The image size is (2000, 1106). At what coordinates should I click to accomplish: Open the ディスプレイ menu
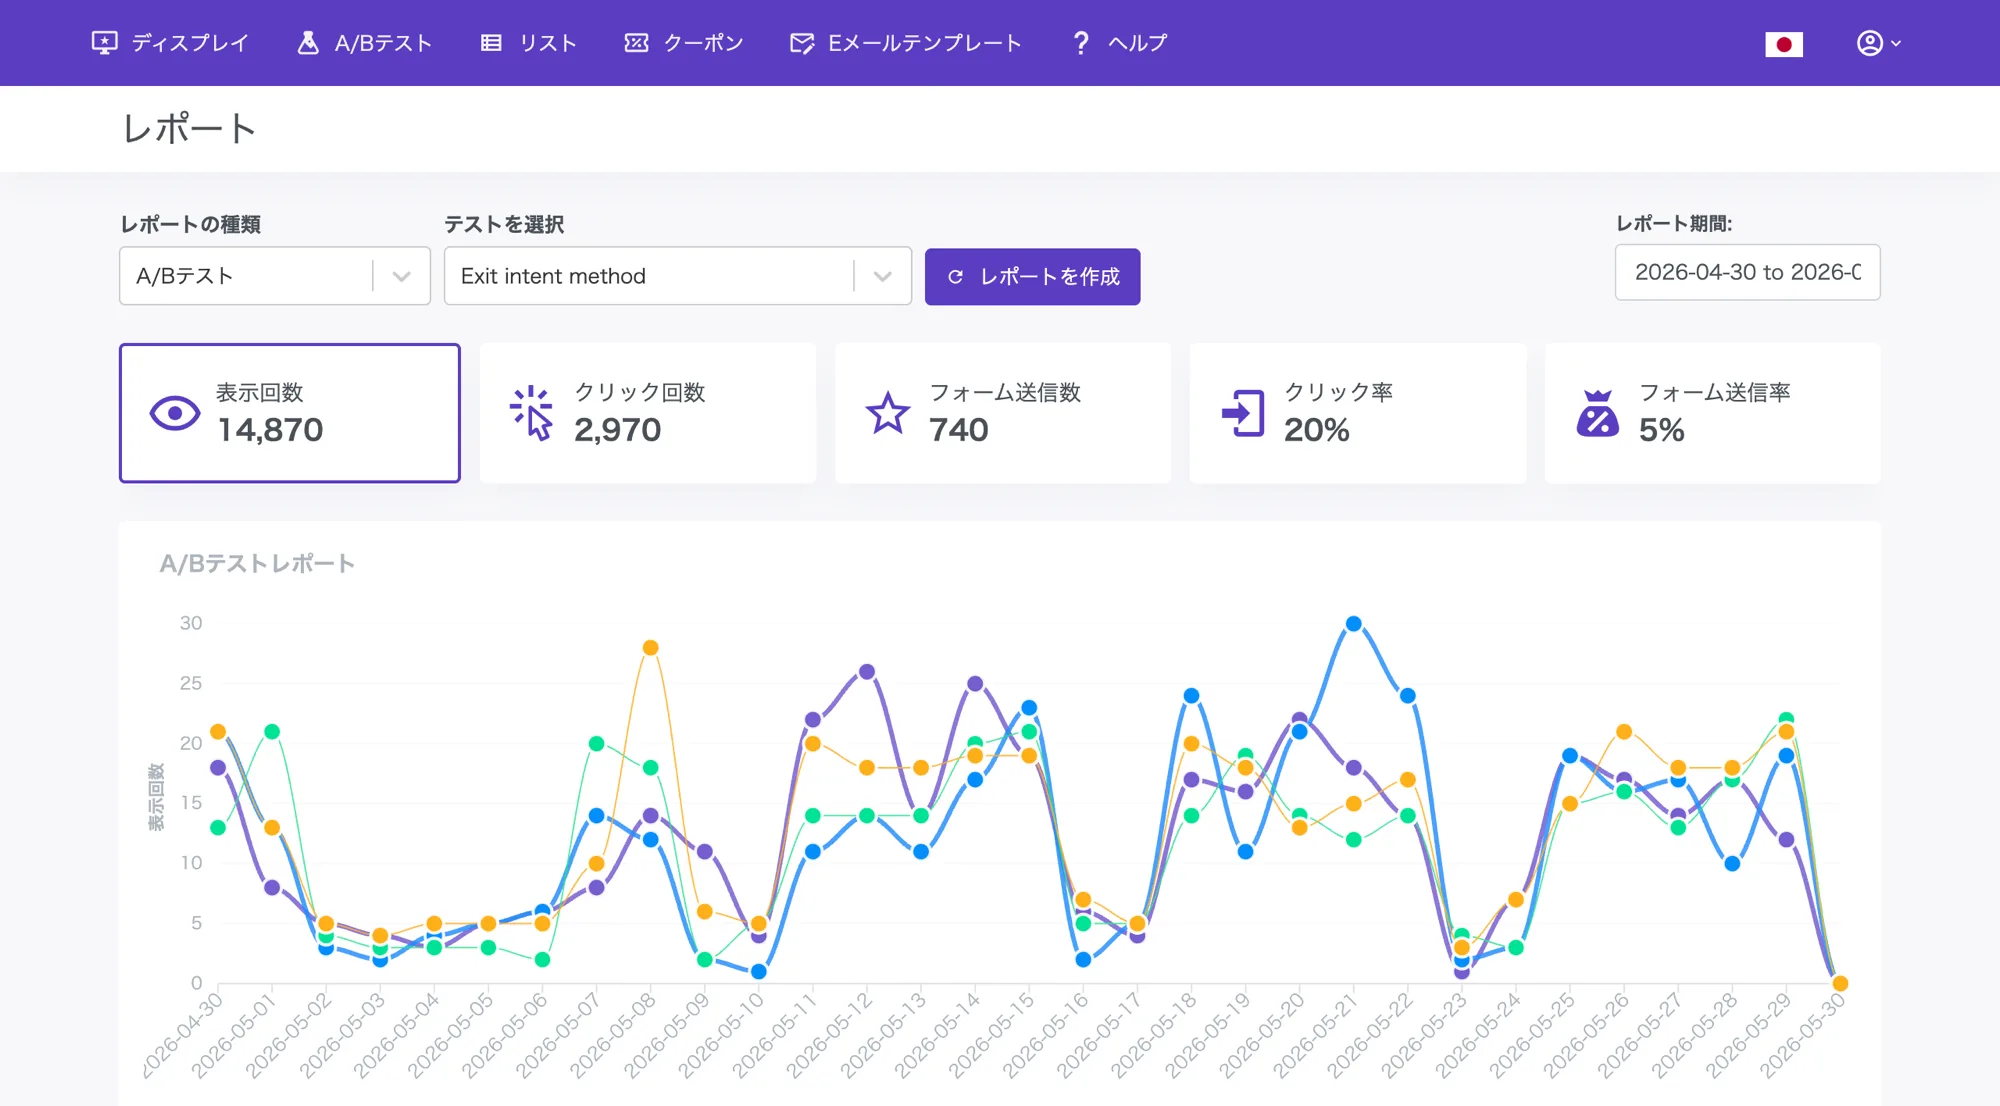pos(170,43)
